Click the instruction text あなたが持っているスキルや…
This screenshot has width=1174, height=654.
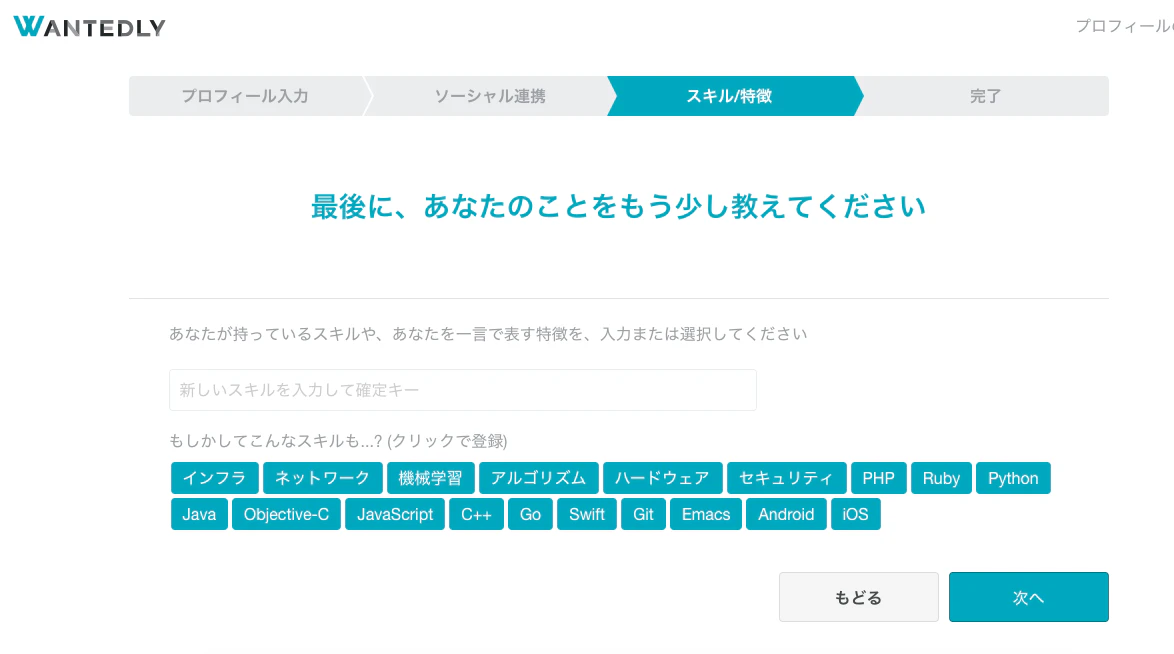pyautogui.click(x=488, y=334)
